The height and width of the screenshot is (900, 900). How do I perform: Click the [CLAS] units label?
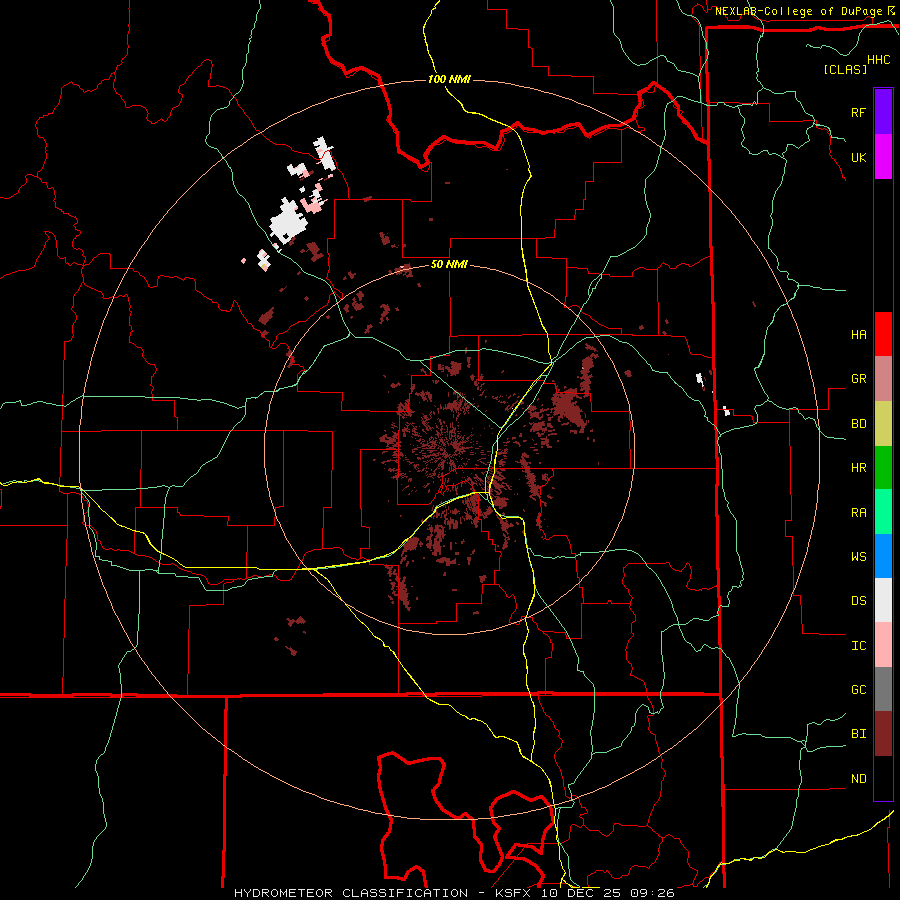(x=845, y=69)
